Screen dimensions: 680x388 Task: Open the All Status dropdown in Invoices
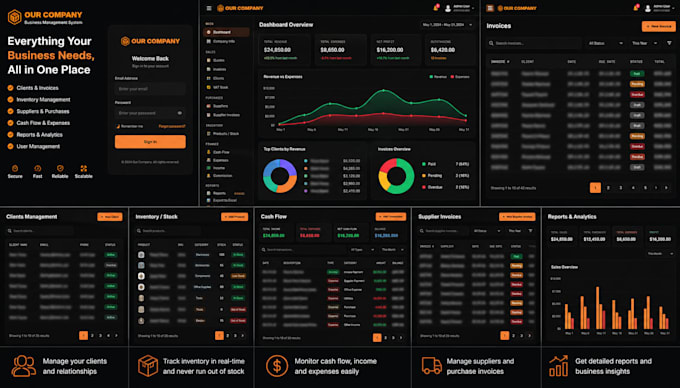(605, 43)
